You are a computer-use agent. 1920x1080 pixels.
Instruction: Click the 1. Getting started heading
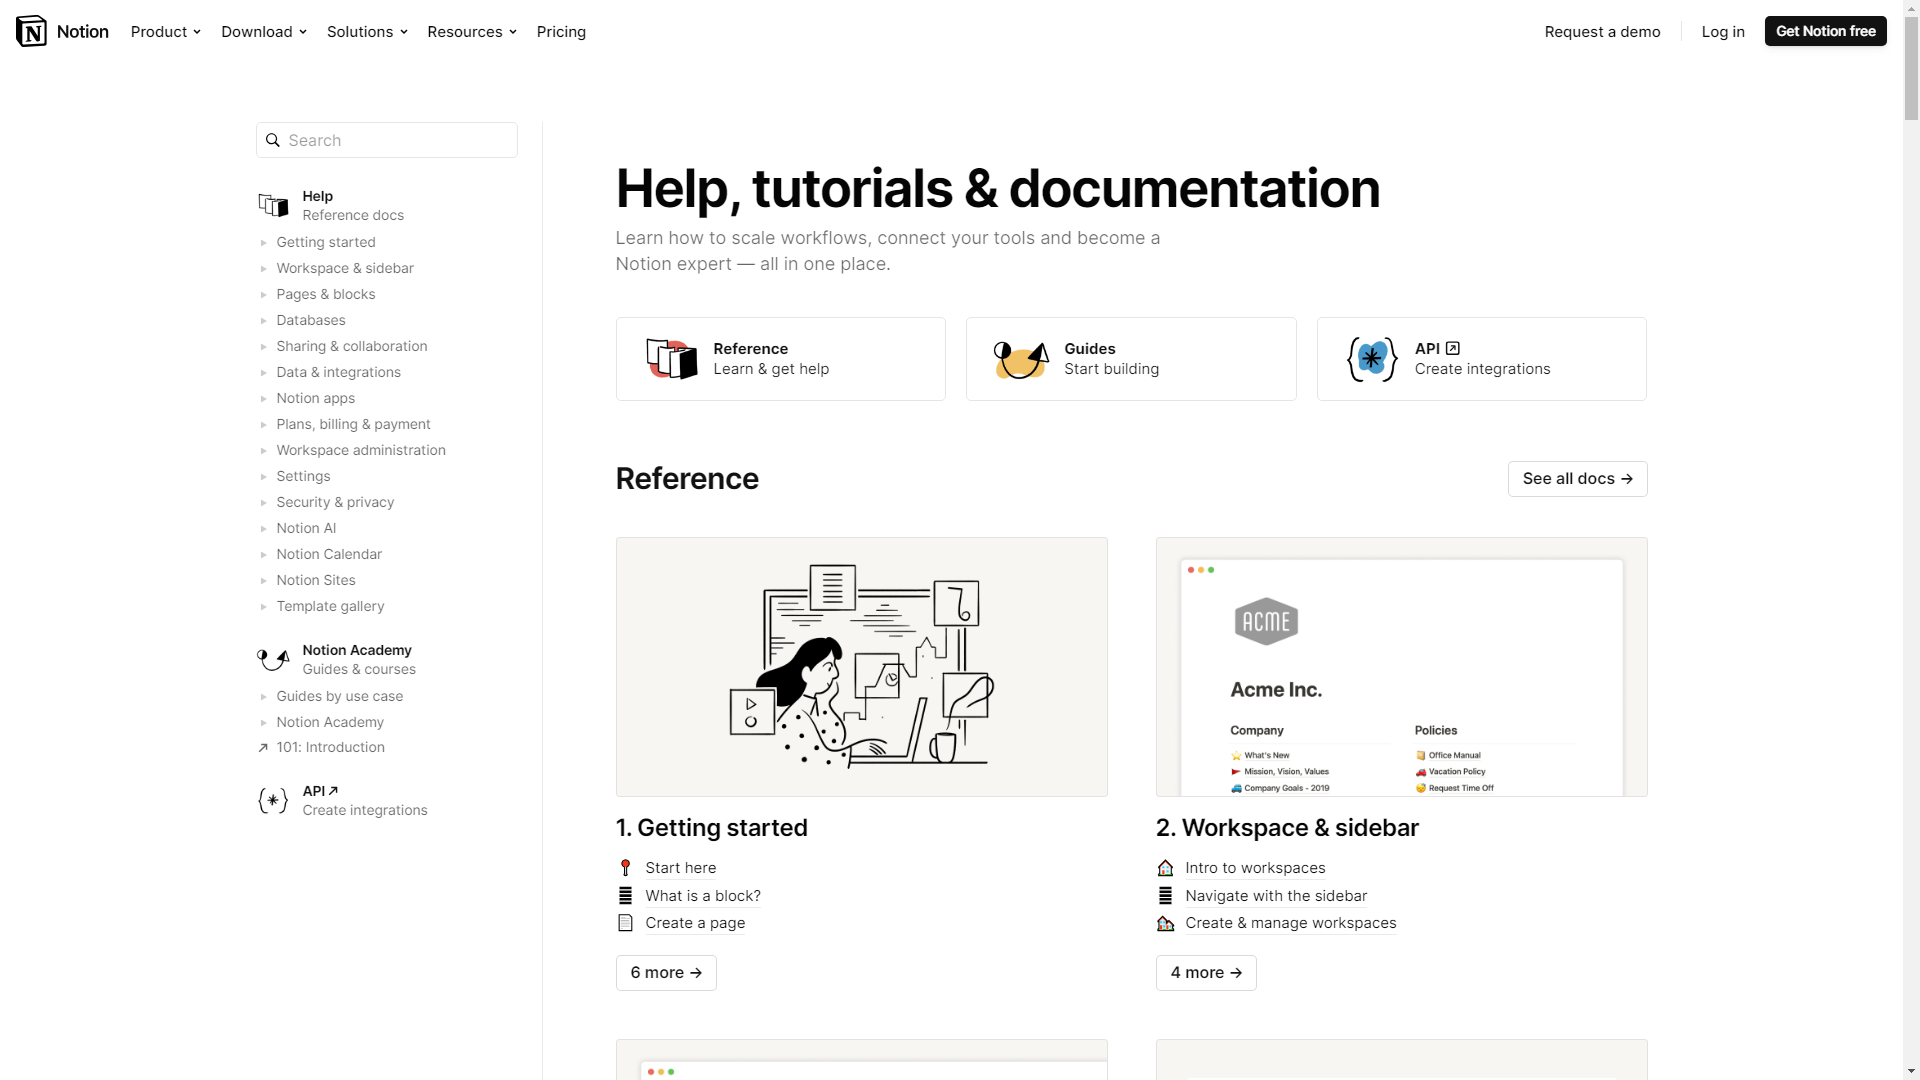point(712,828)
